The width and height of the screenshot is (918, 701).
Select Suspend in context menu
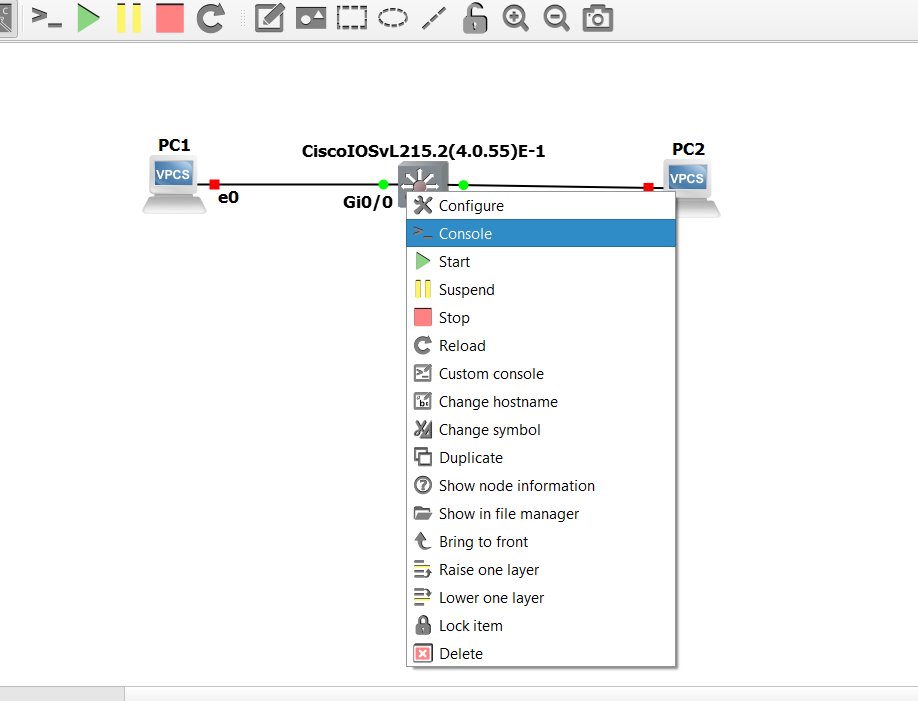coord(541,290)
